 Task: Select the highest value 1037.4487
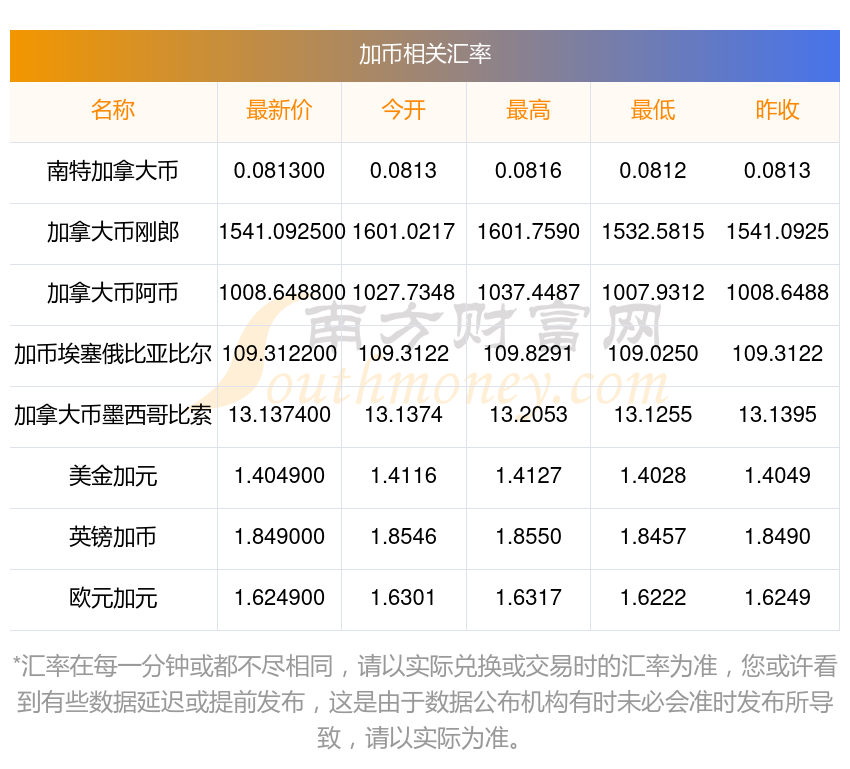[528, 293]
